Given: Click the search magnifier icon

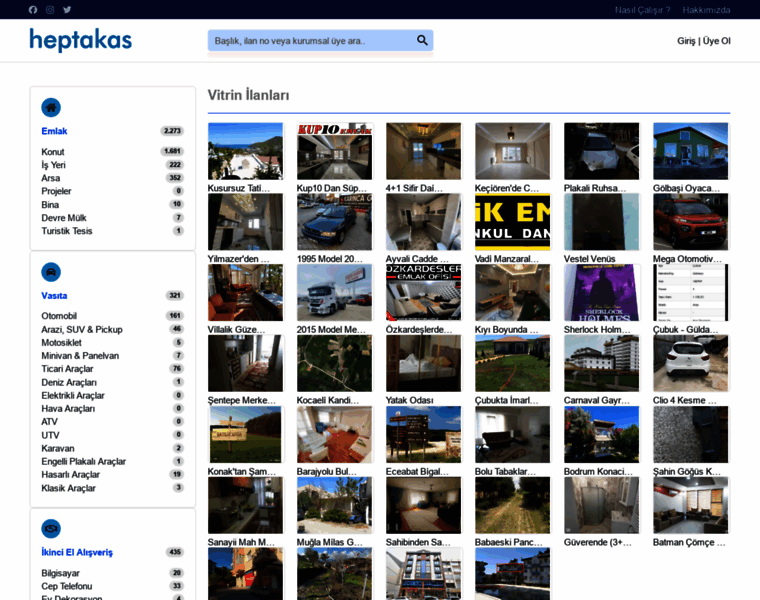Looking at the screenshot, I should pyautogui.click(x=422, y=41).
